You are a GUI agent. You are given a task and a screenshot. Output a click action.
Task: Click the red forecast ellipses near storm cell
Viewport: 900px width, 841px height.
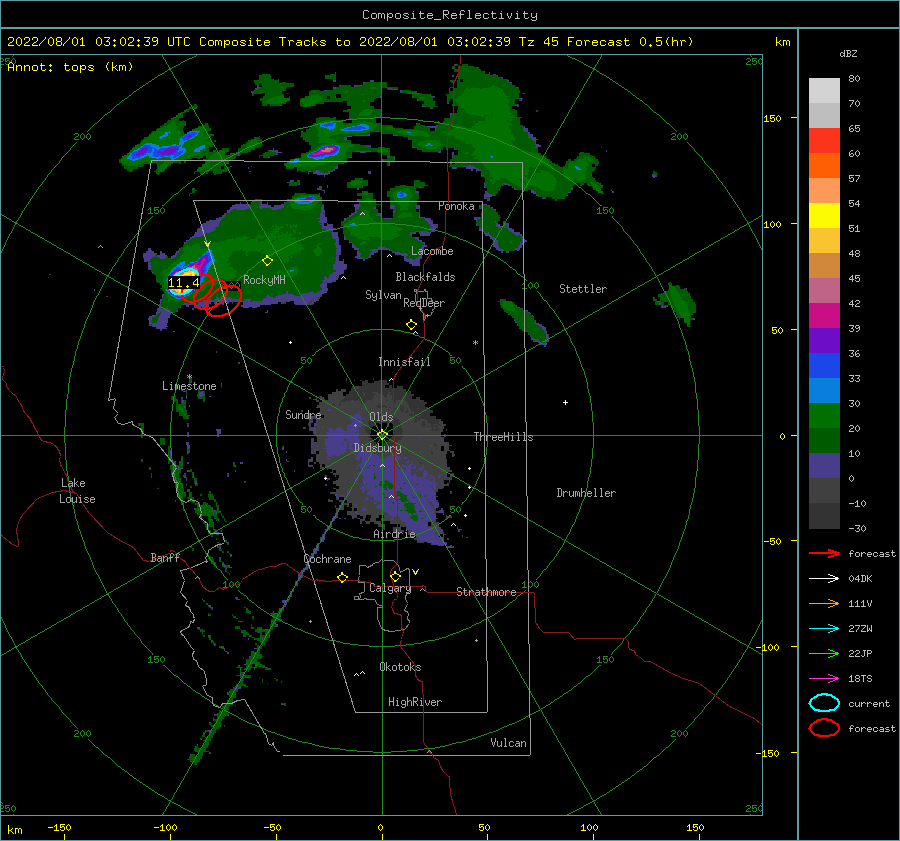[216, 296]
